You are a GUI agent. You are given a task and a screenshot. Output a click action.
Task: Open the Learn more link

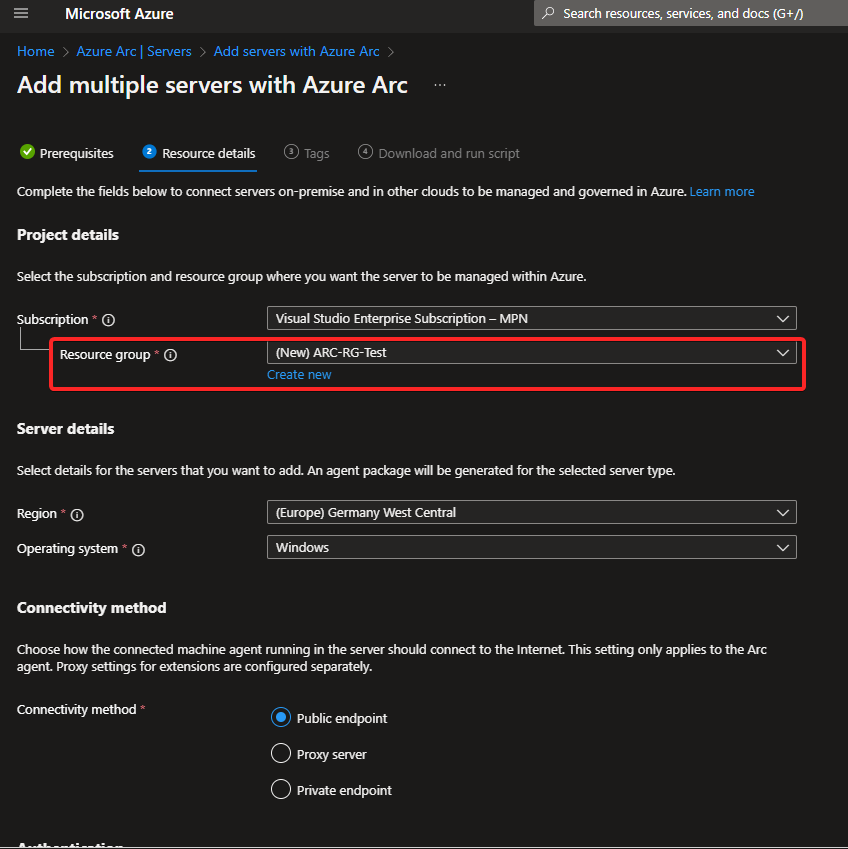click(722, 191)
